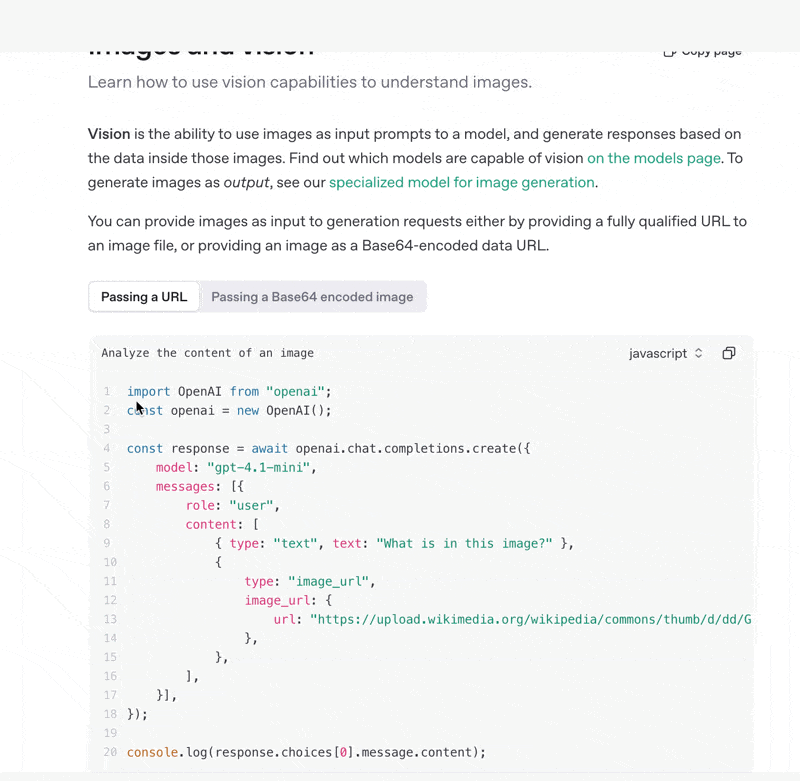
Task: Click the console.log line of code
Action: pos(306,752)
